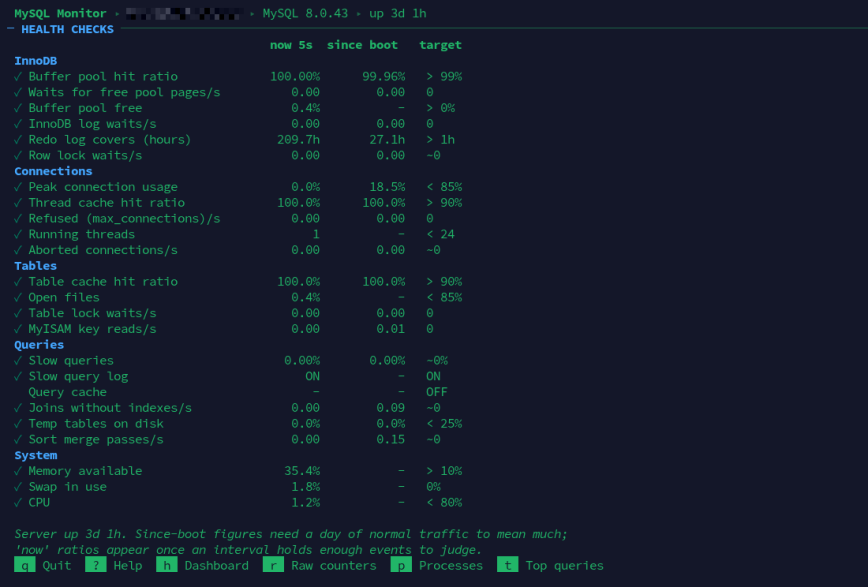The height and width of the screenshot is (587, 868).
Task: Click the Redo log covers checkmark
Action: tap(18, 140)
